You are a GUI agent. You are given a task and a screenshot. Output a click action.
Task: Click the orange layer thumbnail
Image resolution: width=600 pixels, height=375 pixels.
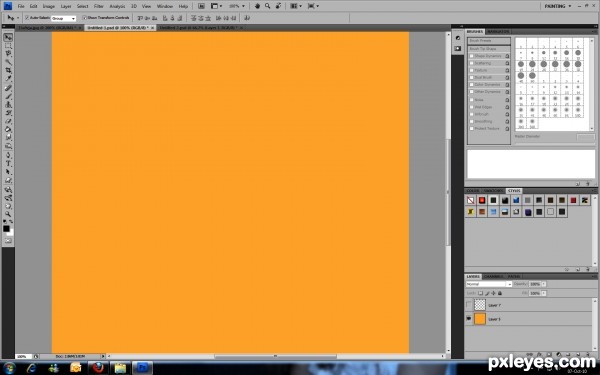[x=480, y=319]
